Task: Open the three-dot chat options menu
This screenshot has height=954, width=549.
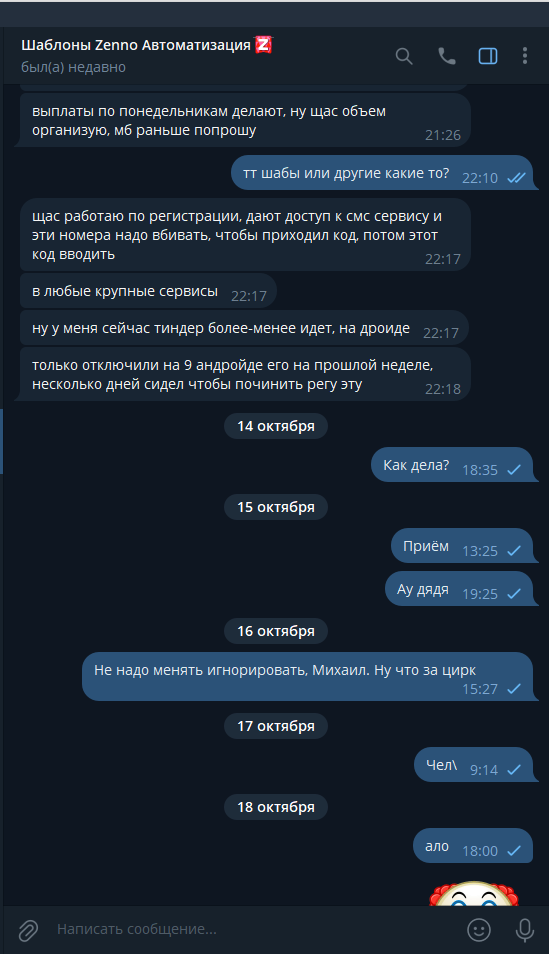Action: [x=525, y=56]
